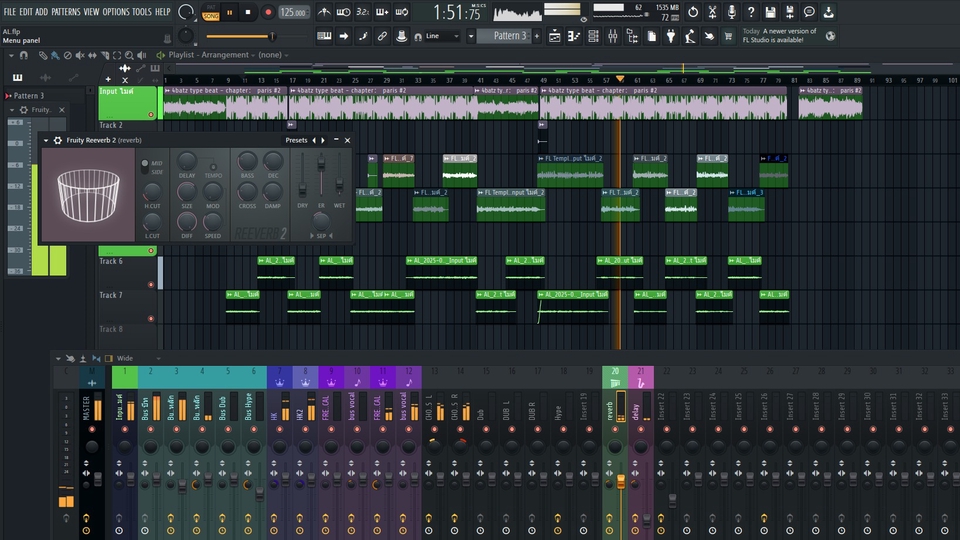The width and height of the screenshot is (960, 540).
Task: Stop playback with the stop button
Action: coord(248,12)
